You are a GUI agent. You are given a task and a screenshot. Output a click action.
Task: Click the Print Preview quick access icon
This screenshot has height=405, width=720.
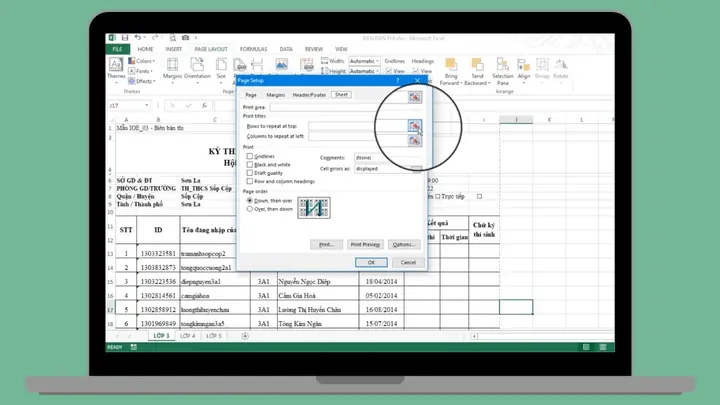pos(173,38)
